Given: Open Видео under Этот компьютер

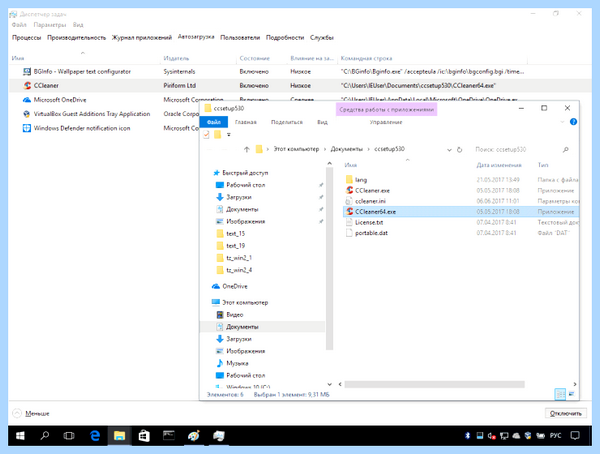Looking at the screenshot, I should tap(234, 315).
